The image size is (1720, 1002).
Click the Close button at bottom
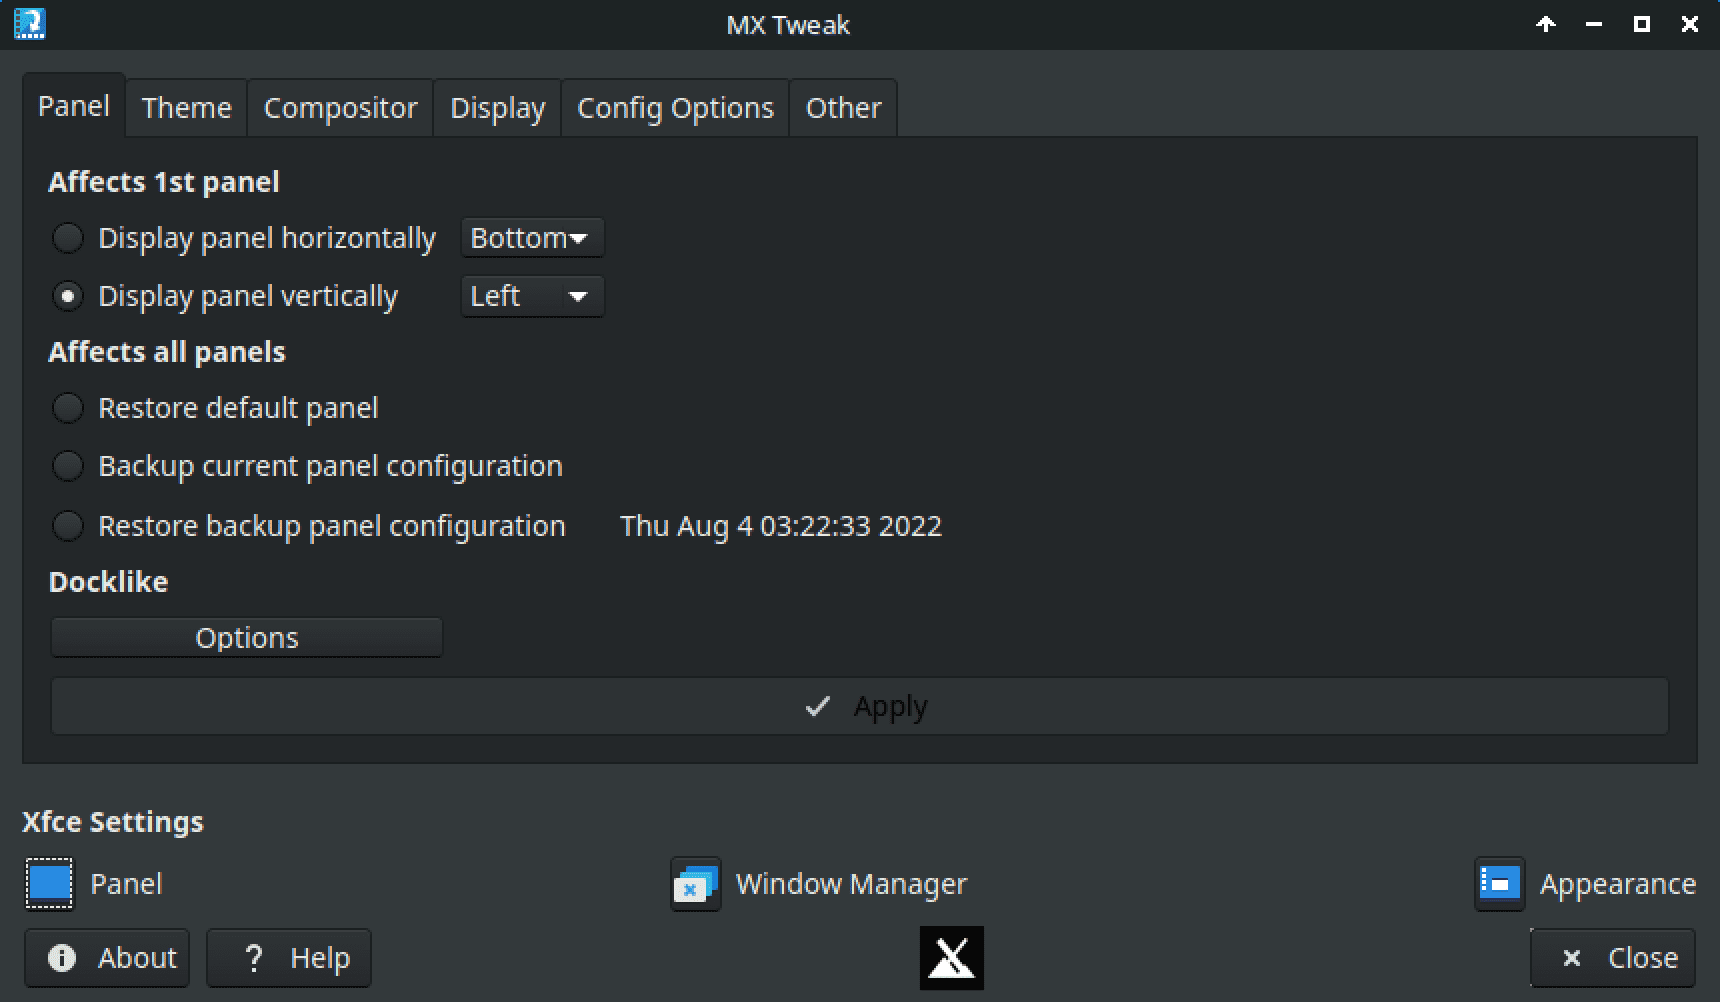click(x=1613, y=958)
